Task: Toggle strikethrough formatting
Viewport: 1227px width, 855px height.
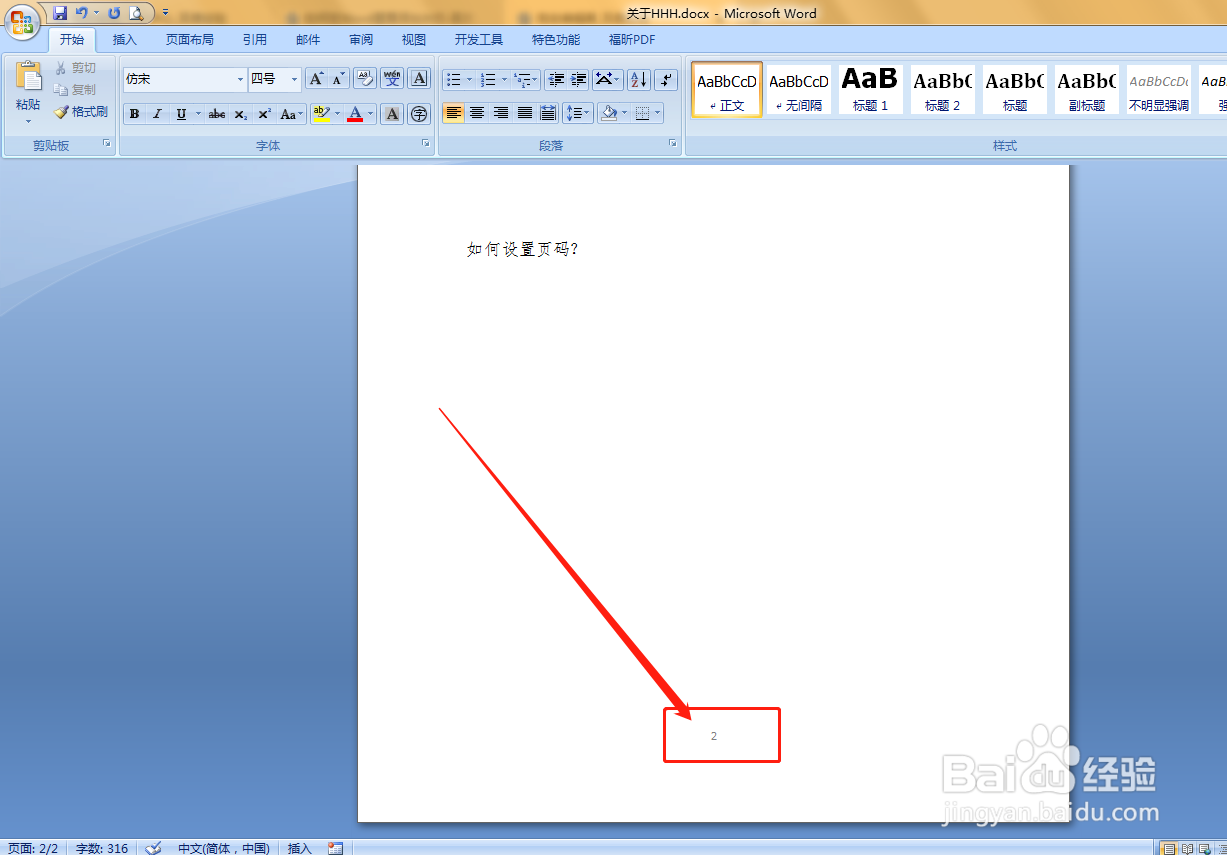Action: pyautogui.click(x=217, y=114)
